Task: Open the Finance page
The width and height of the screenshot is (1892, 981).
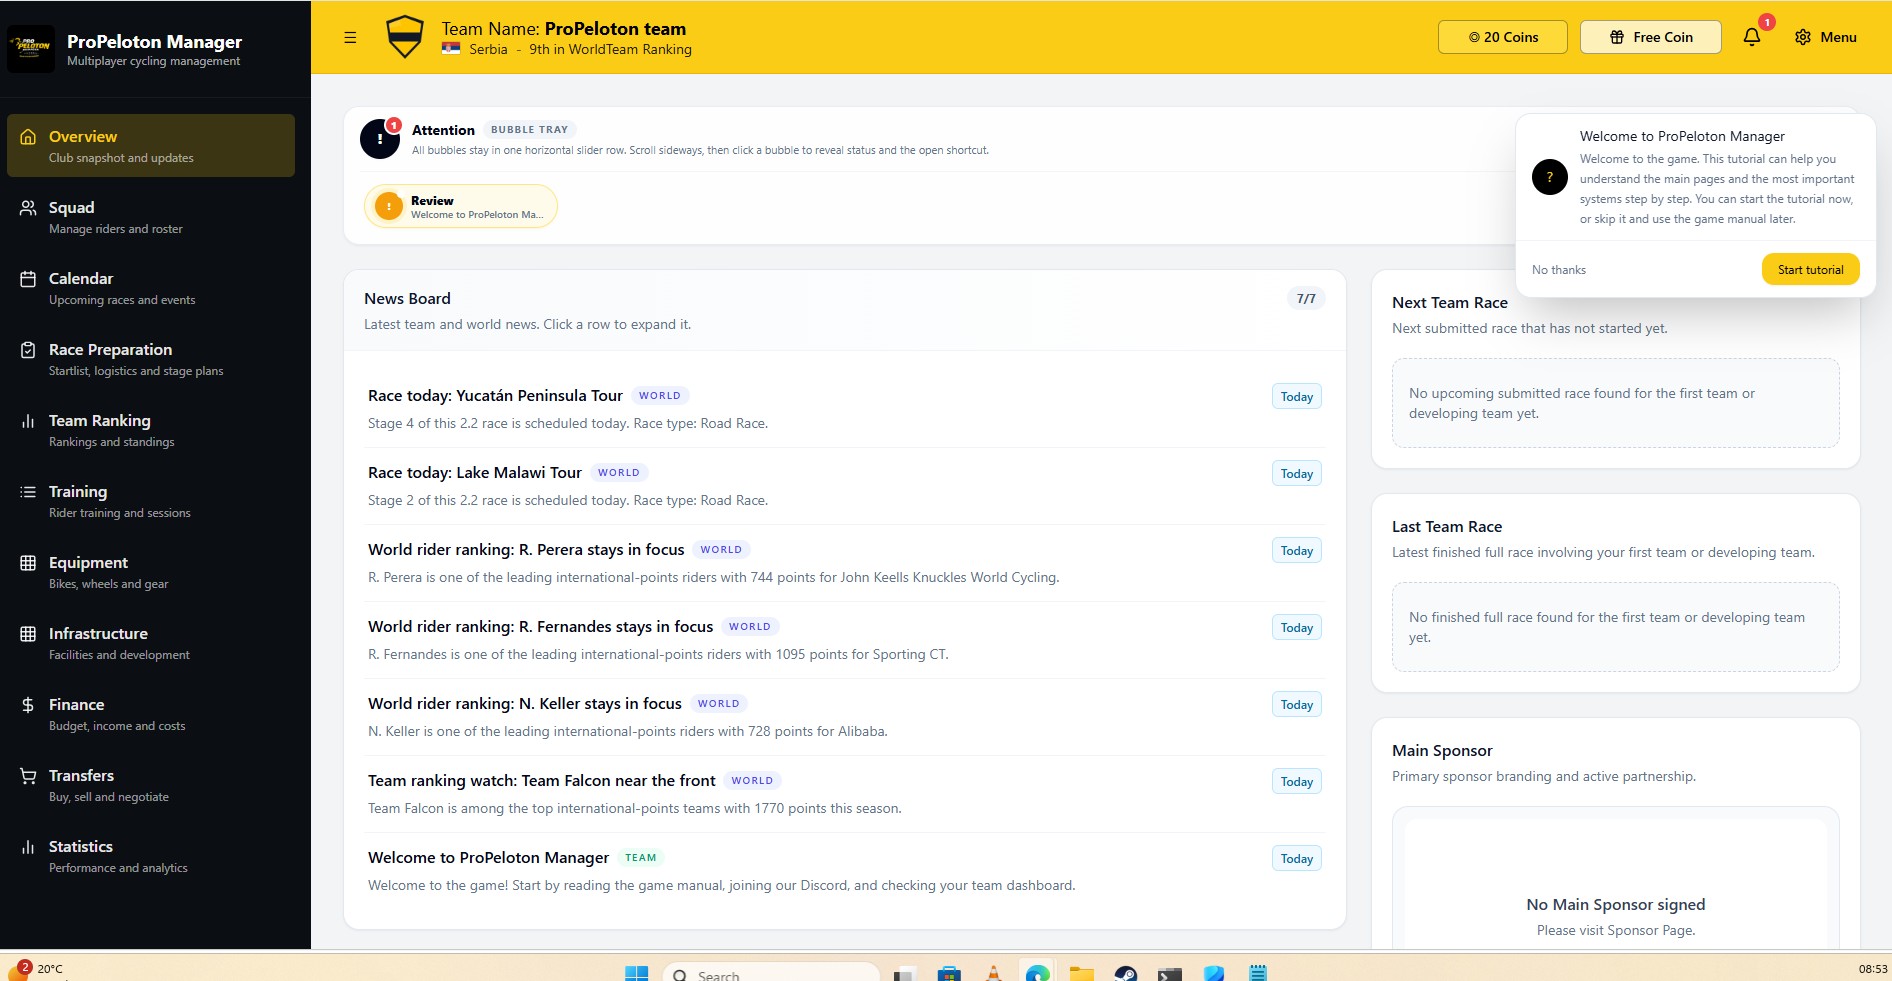Action: click(x=151, y=714)
